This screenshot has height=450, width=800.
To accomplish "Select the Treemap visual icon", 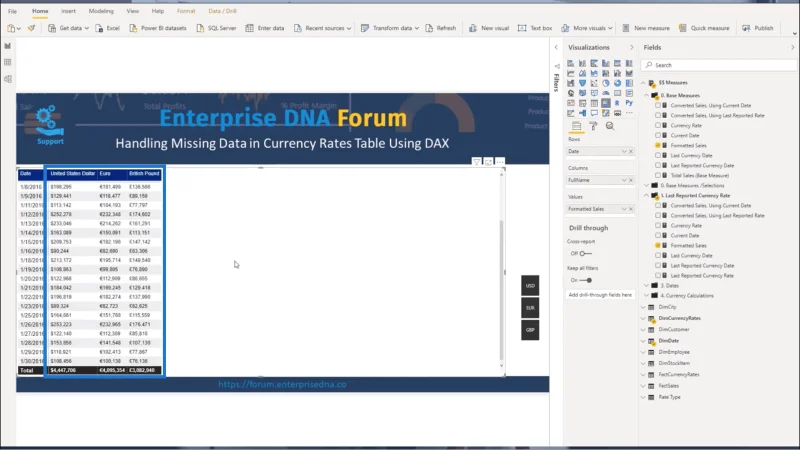I will pyautogui.click(x=629, y=83).
